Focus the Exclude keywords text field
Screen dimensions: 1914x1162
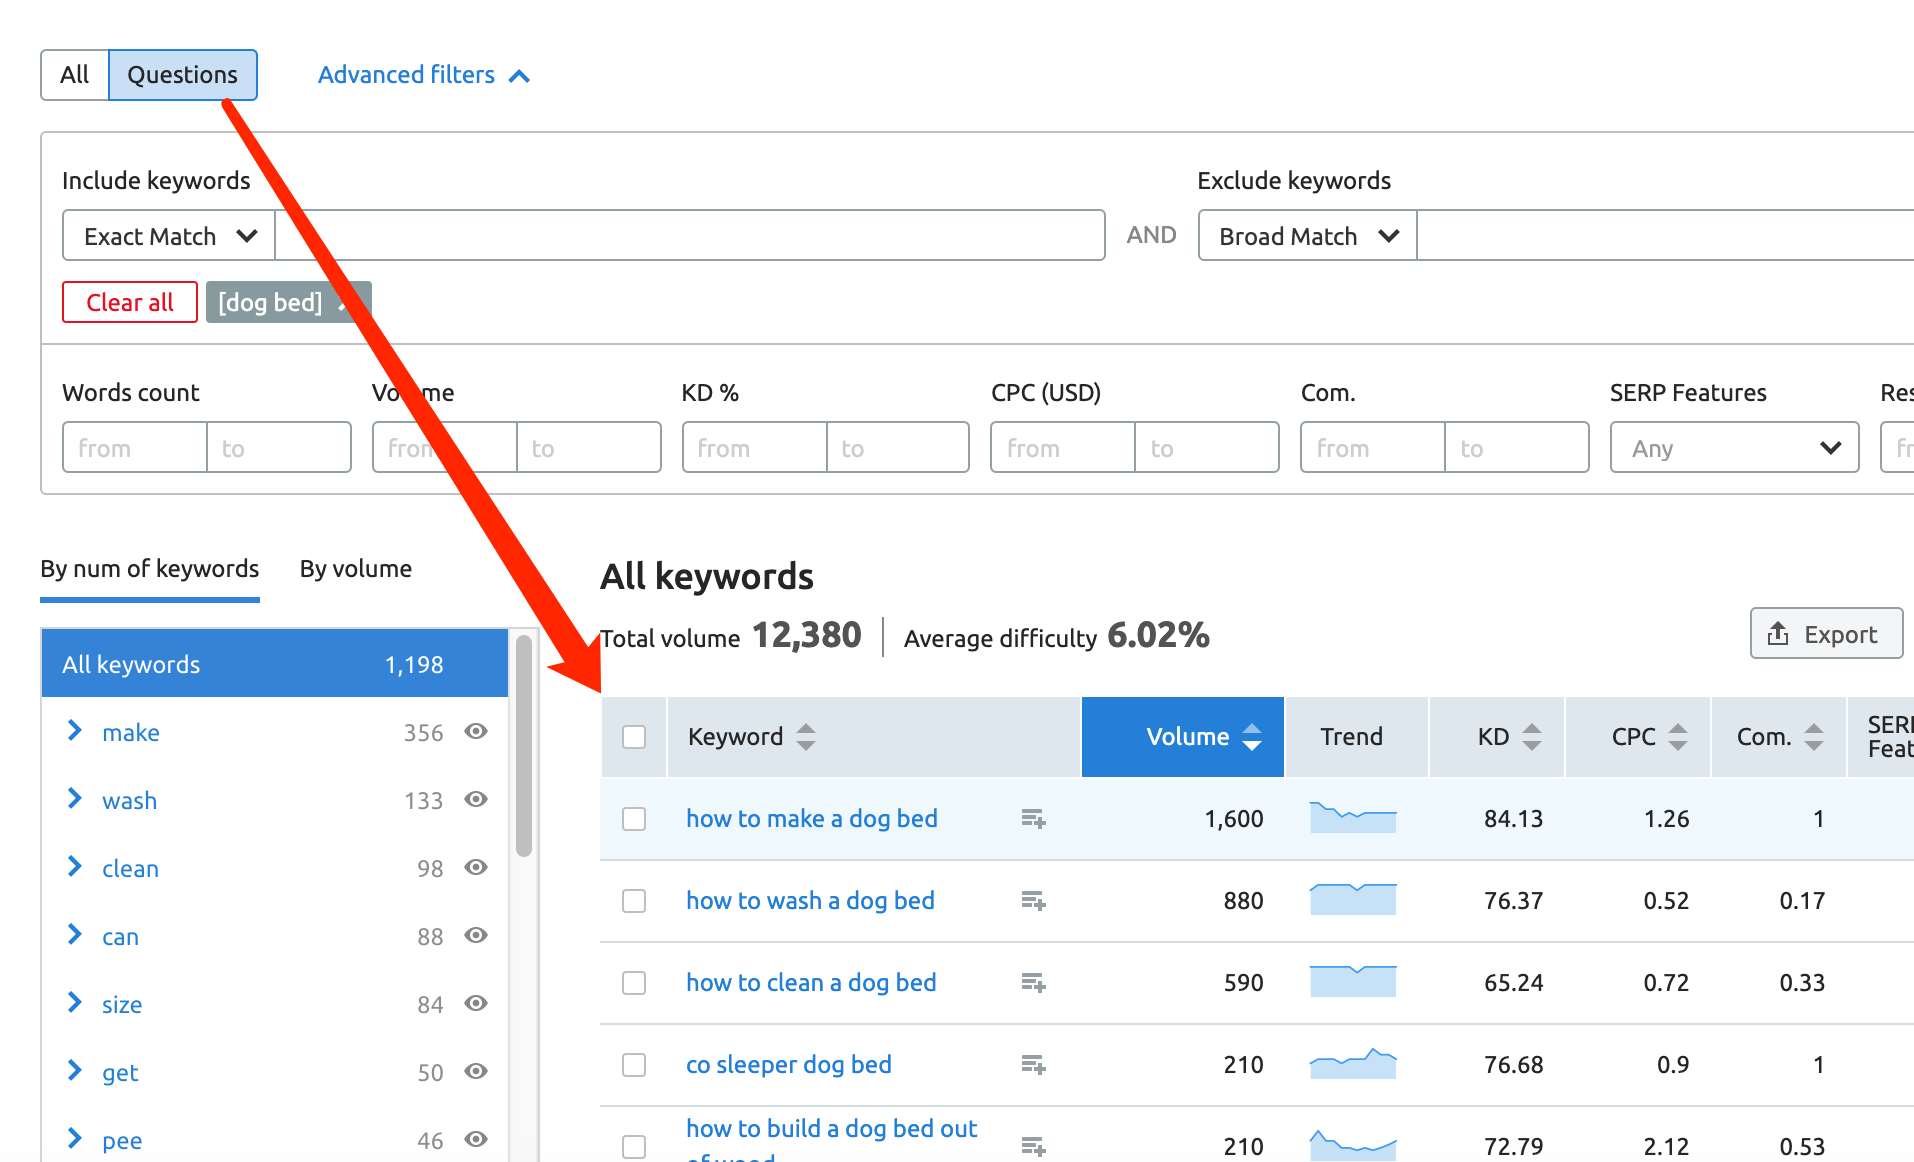pyautogui.click(x=1665, y=236)
